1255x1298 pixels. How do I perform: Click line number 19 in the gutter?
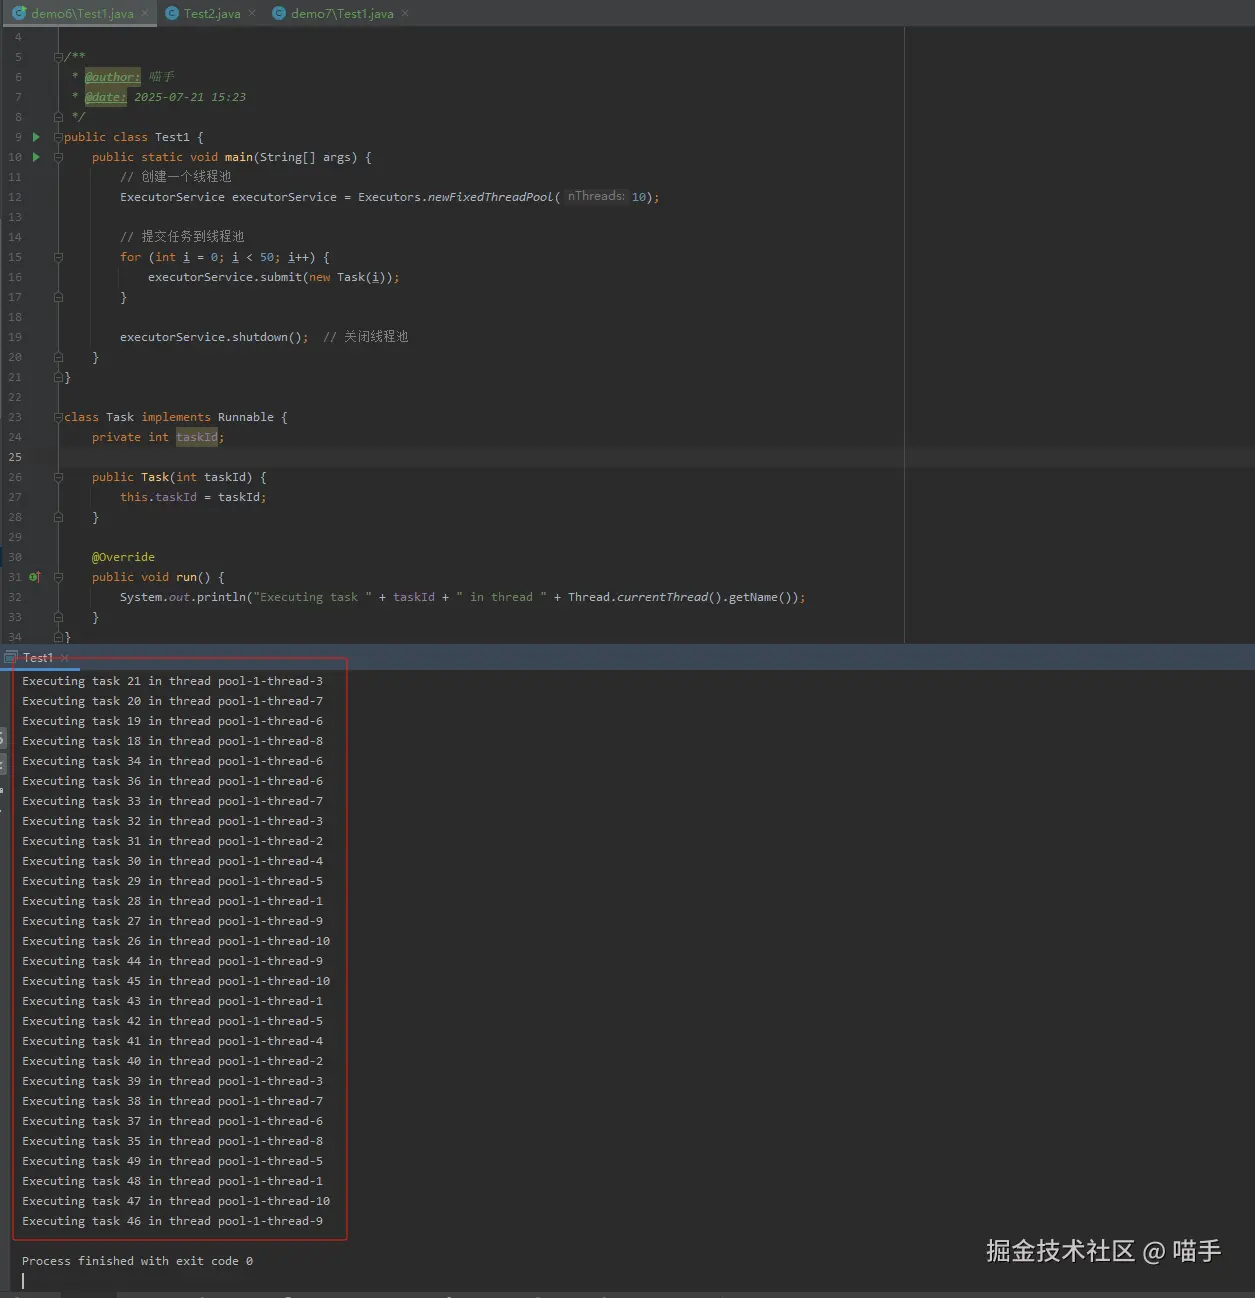(x=15, y=337)
